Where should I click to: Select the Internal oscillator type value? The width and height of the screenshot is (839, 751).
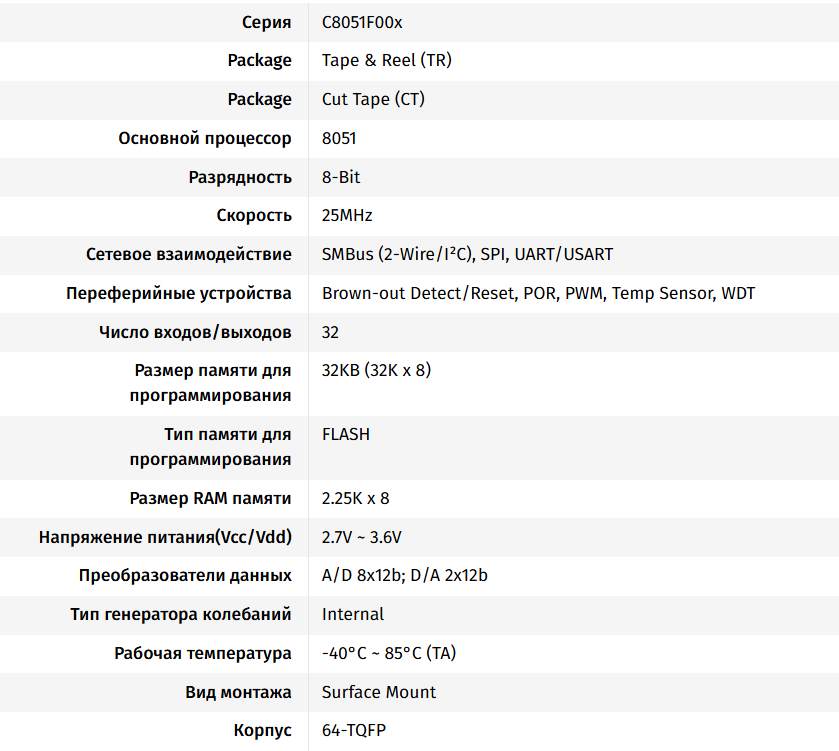click(352, 614)
